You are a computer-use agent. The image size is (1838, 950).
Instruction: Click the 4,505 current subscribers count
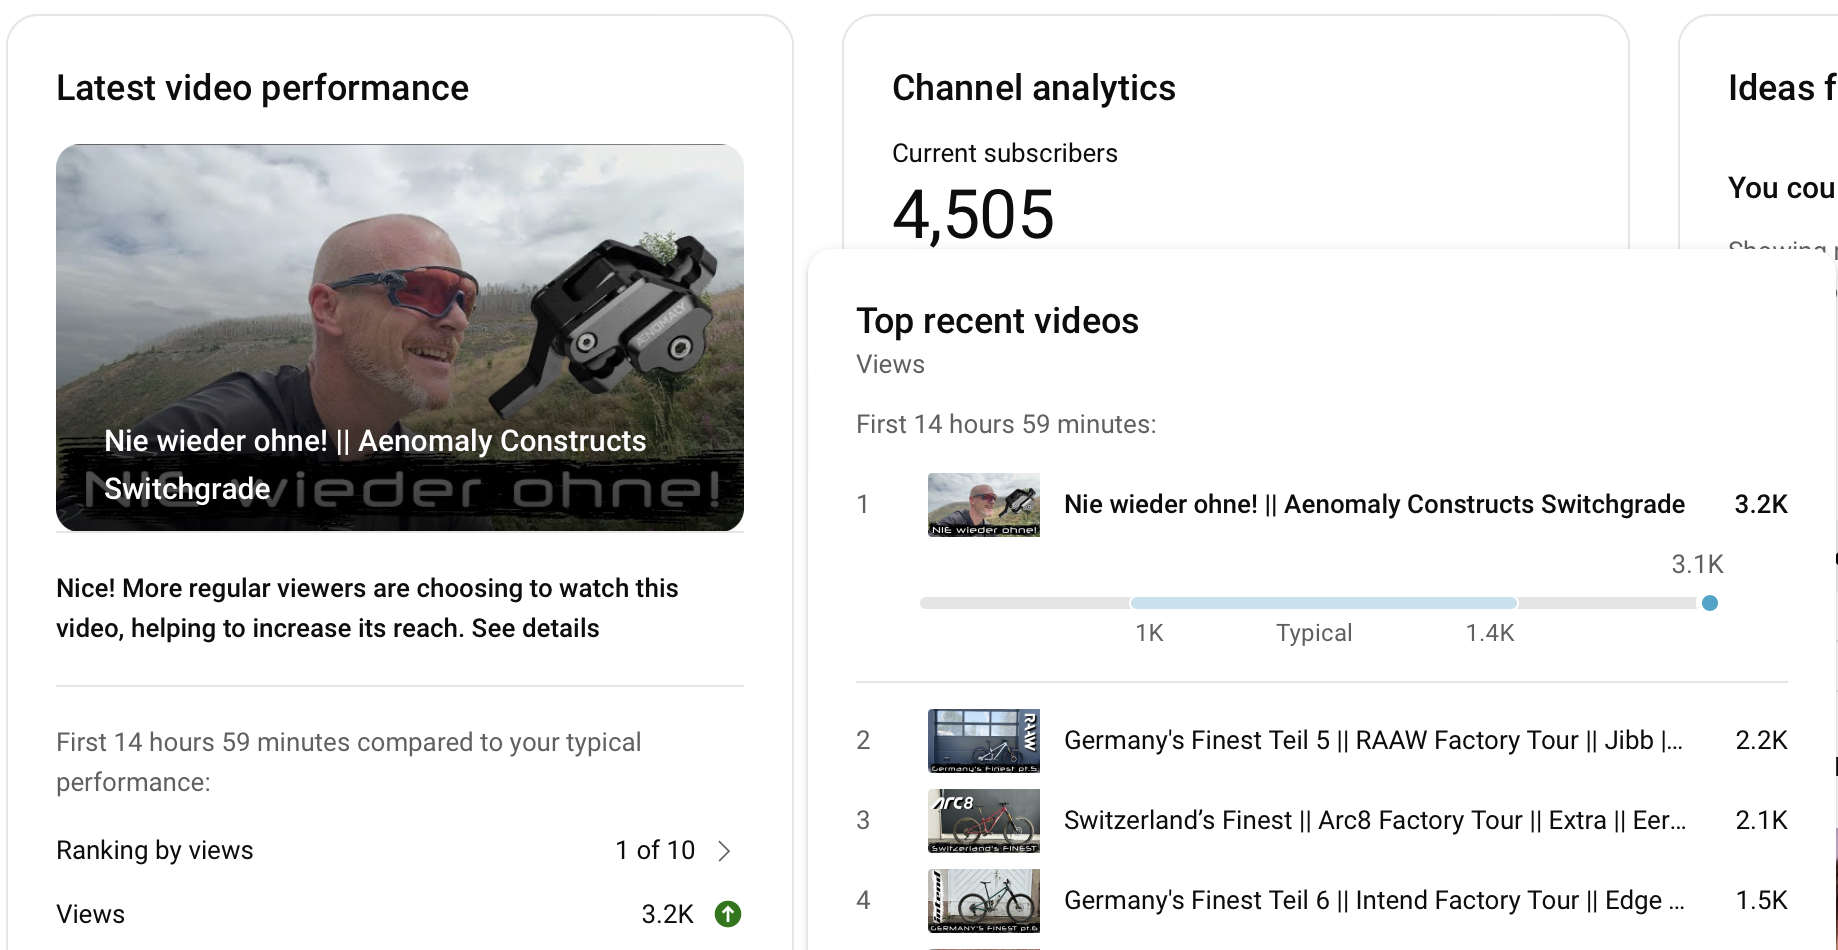973,214
